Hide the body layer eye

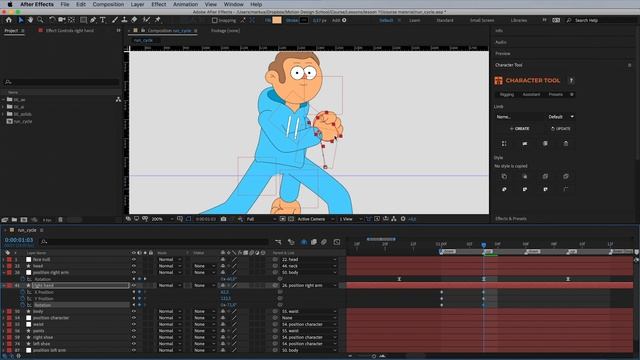tap(134, 311)
